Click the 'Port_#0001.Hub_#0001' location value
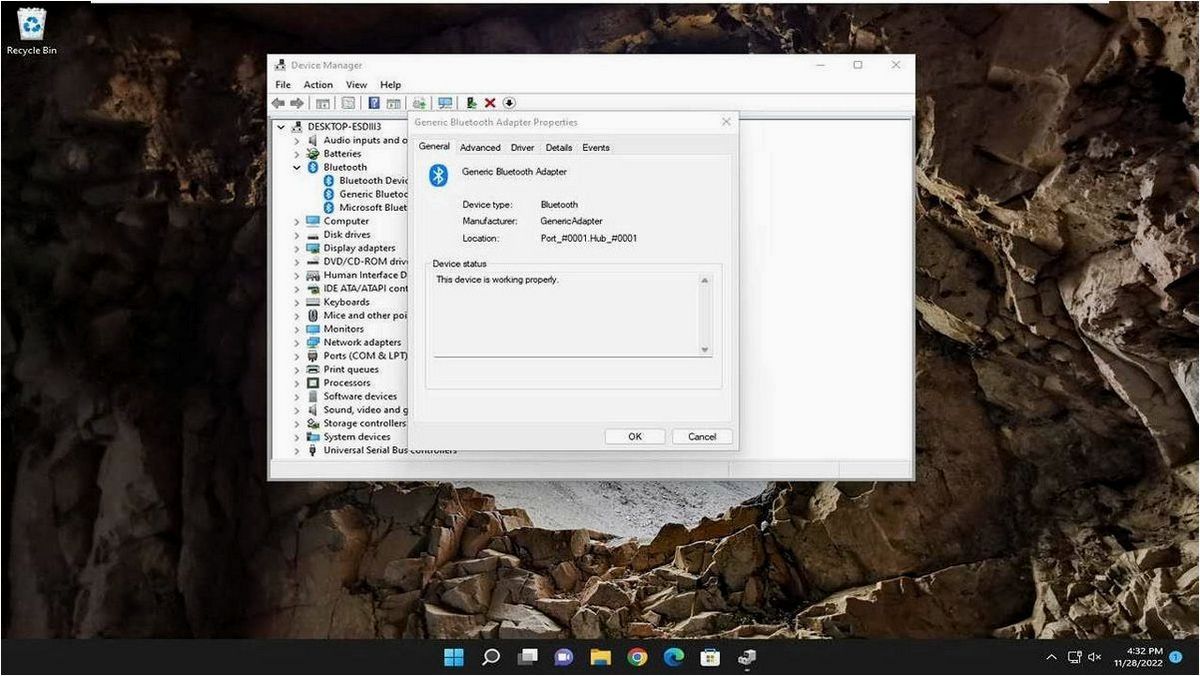The image size is (1200, 676). click(589, 238)
